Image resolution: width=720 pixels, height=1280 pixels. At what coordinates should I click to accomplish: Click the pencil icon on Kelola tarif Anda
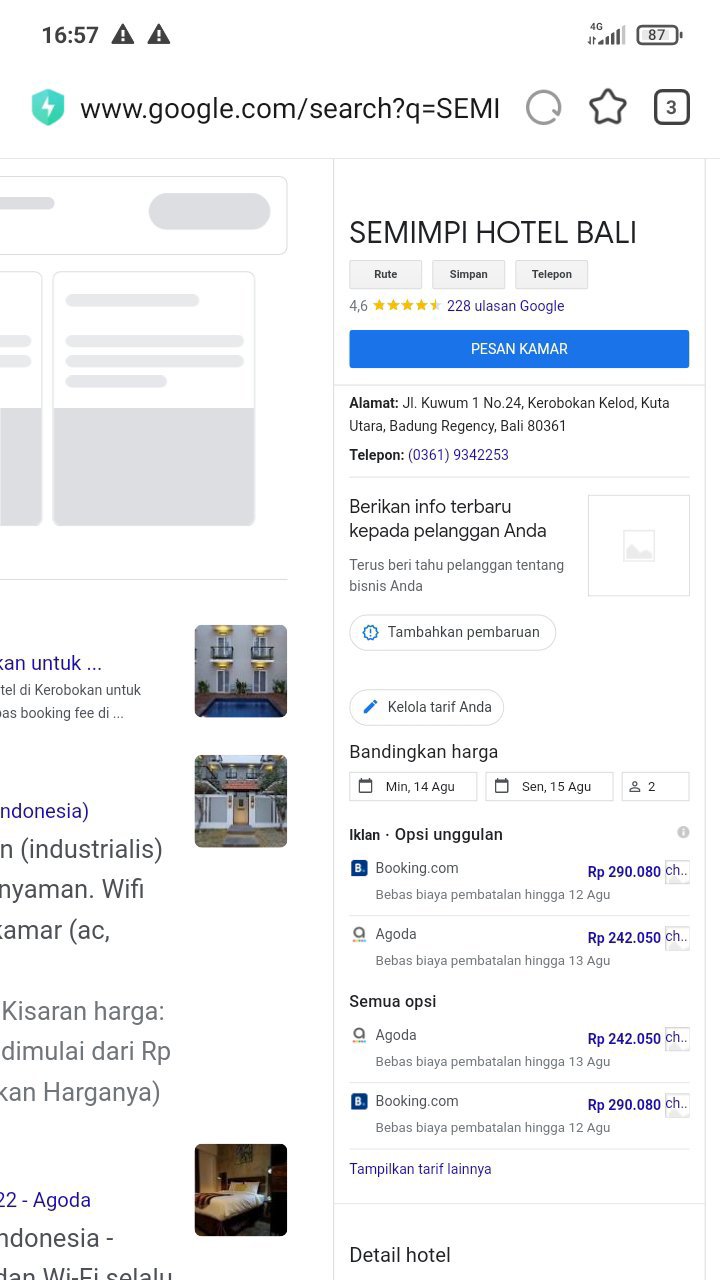click(x=370, y=707)
